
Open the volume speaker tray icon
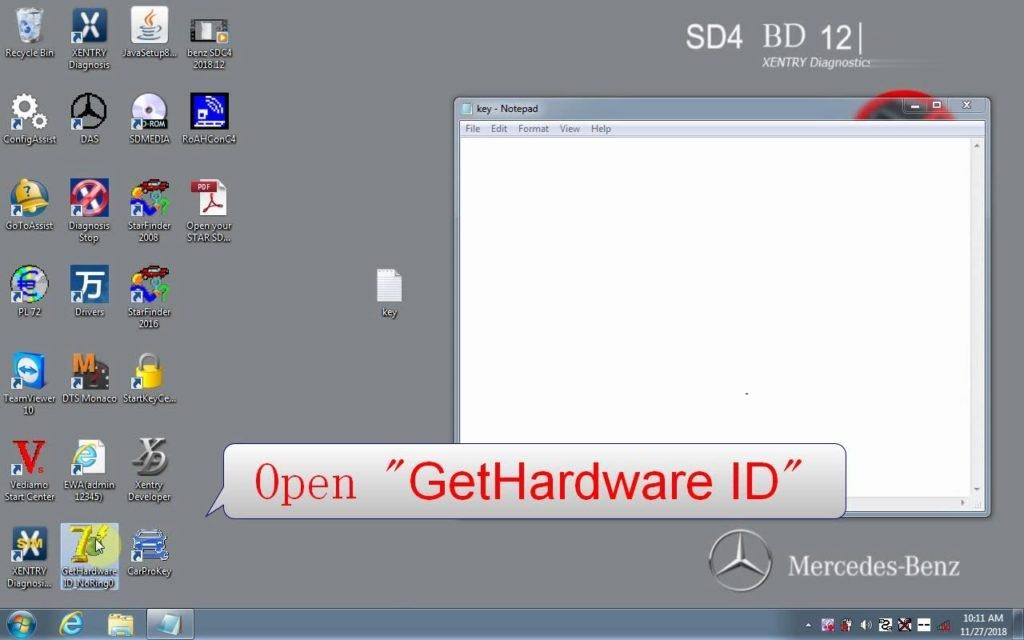coord(865,625)
